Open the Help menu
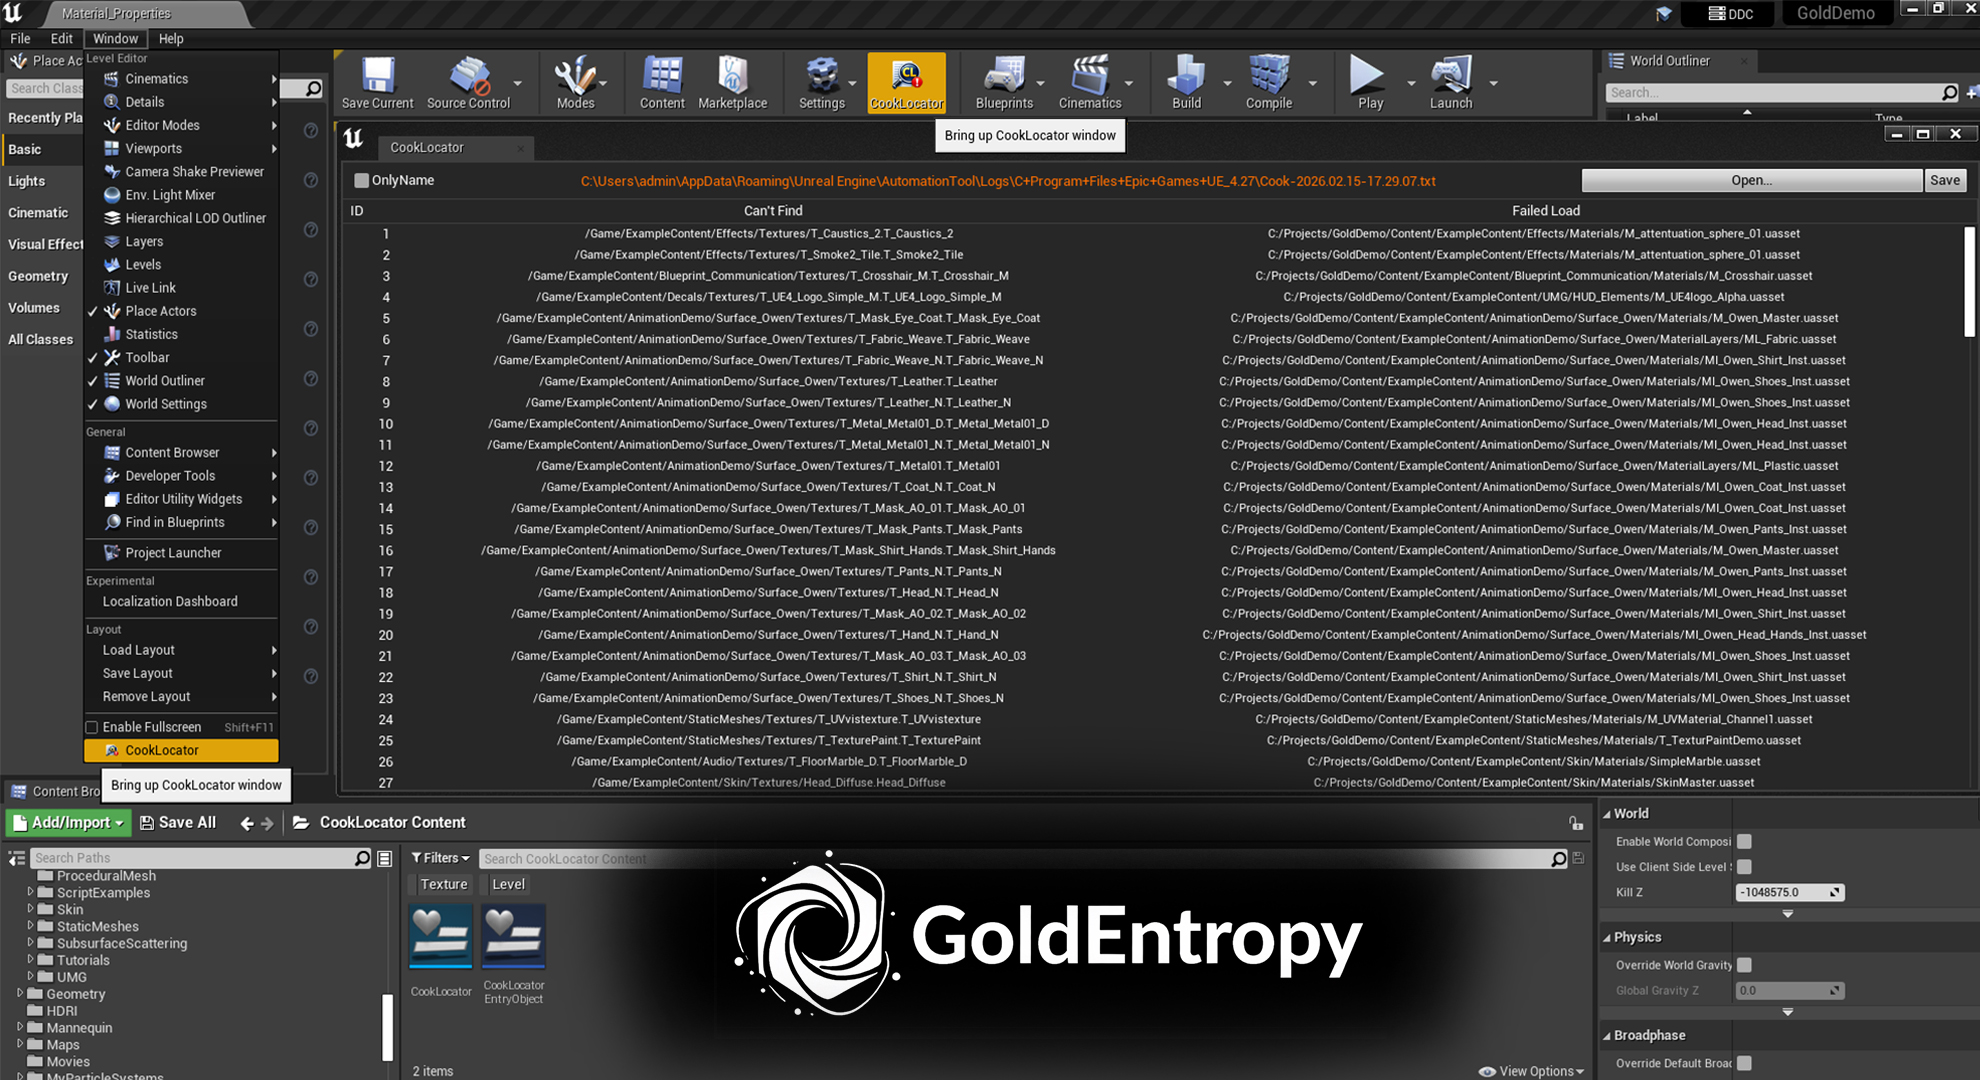The height and width of the screenshot is (1080, 1980). click(171, 38)
